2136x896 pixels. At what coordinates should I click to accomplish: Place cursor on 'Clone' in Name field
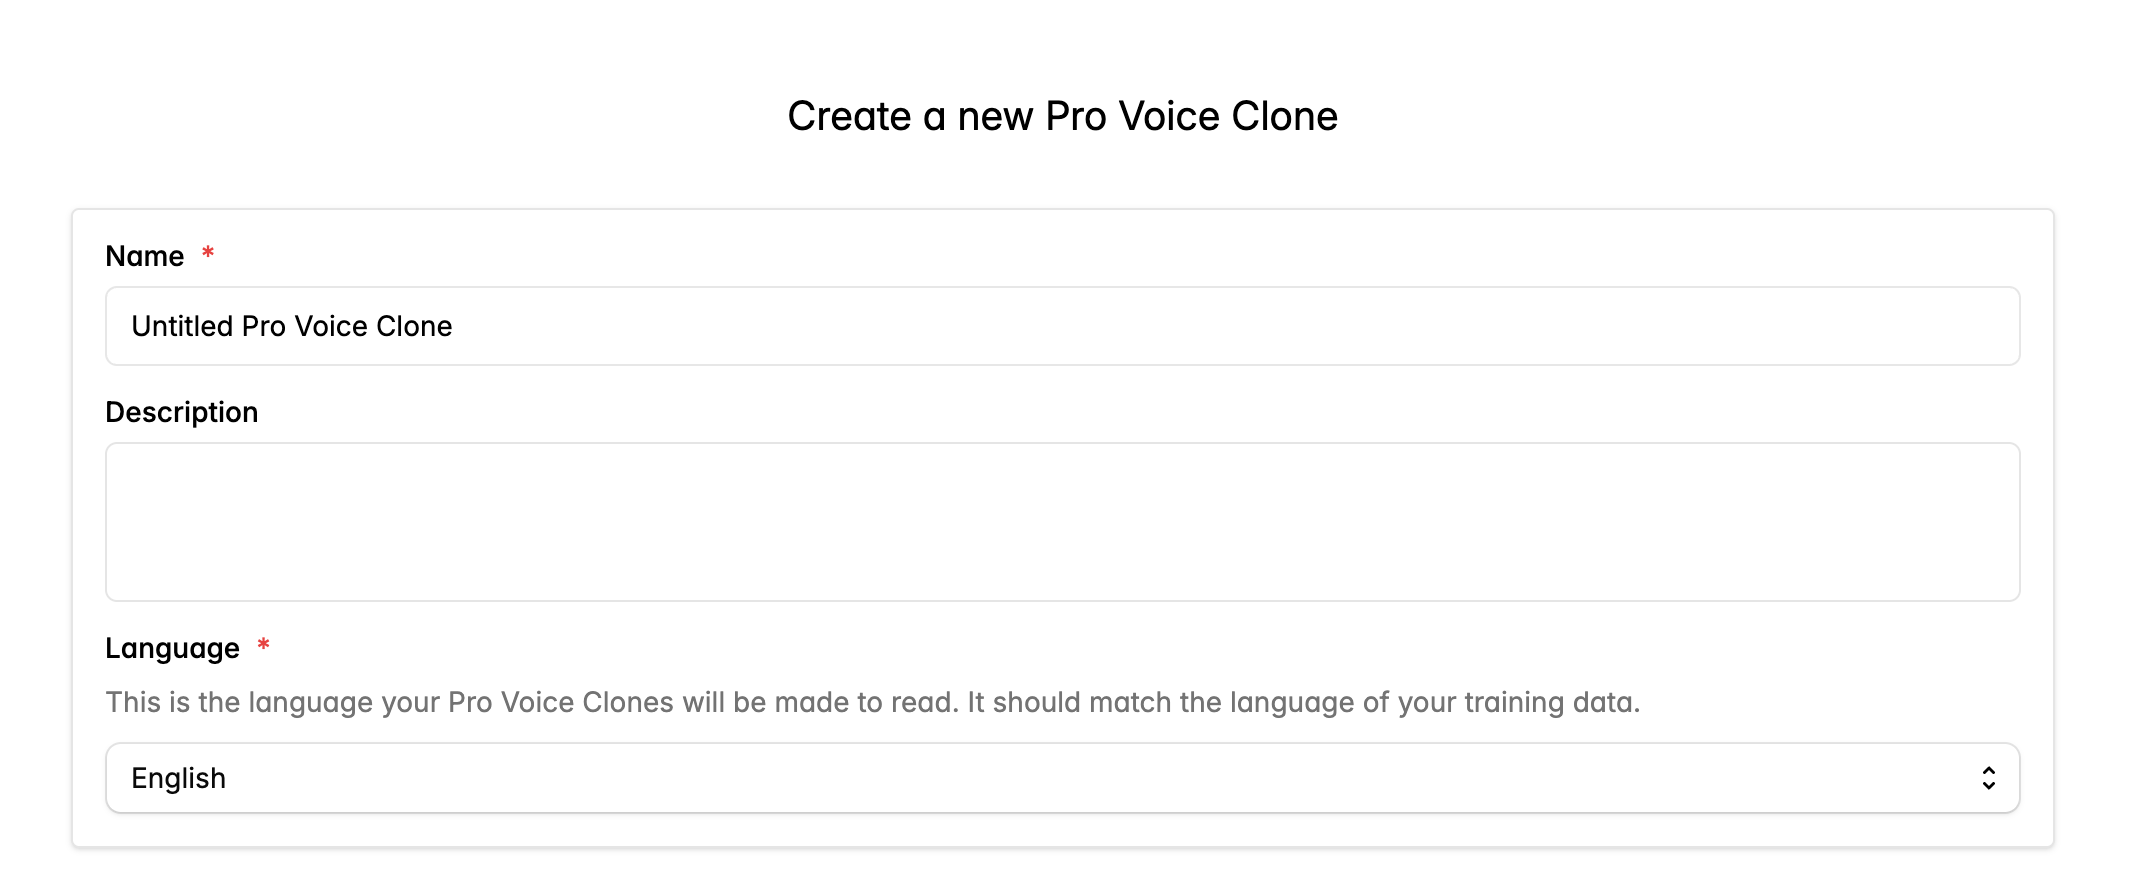414,326
